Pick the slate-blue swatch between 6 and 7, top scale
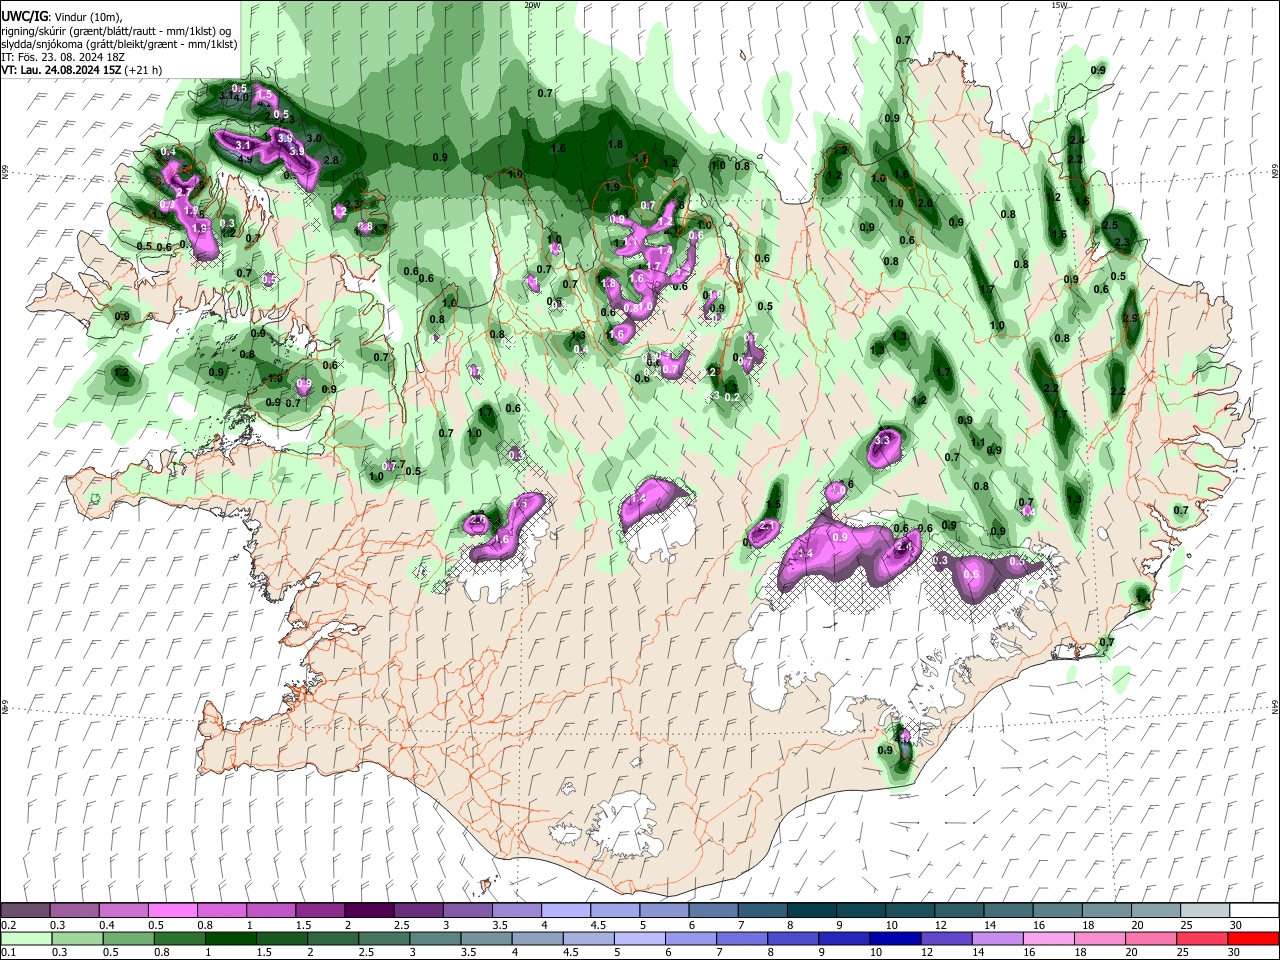The height and width of the screenshot is (960, 1280). [713, 911]
